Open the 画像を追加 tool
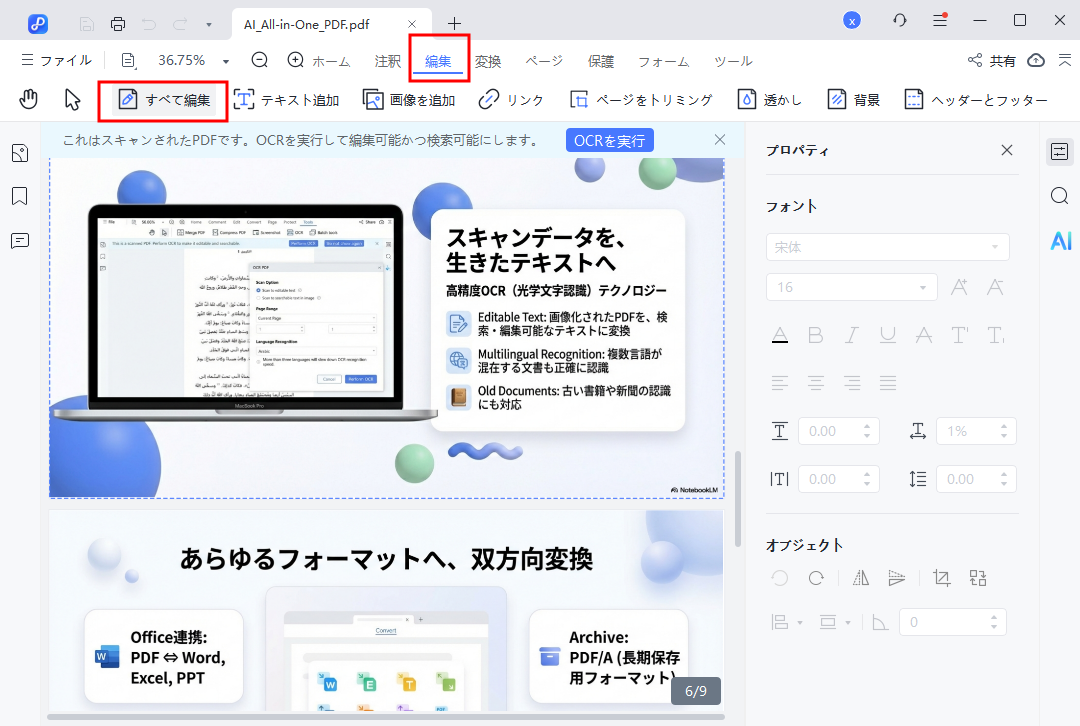This screenshot has height=726, width=1080. (408, 99)
